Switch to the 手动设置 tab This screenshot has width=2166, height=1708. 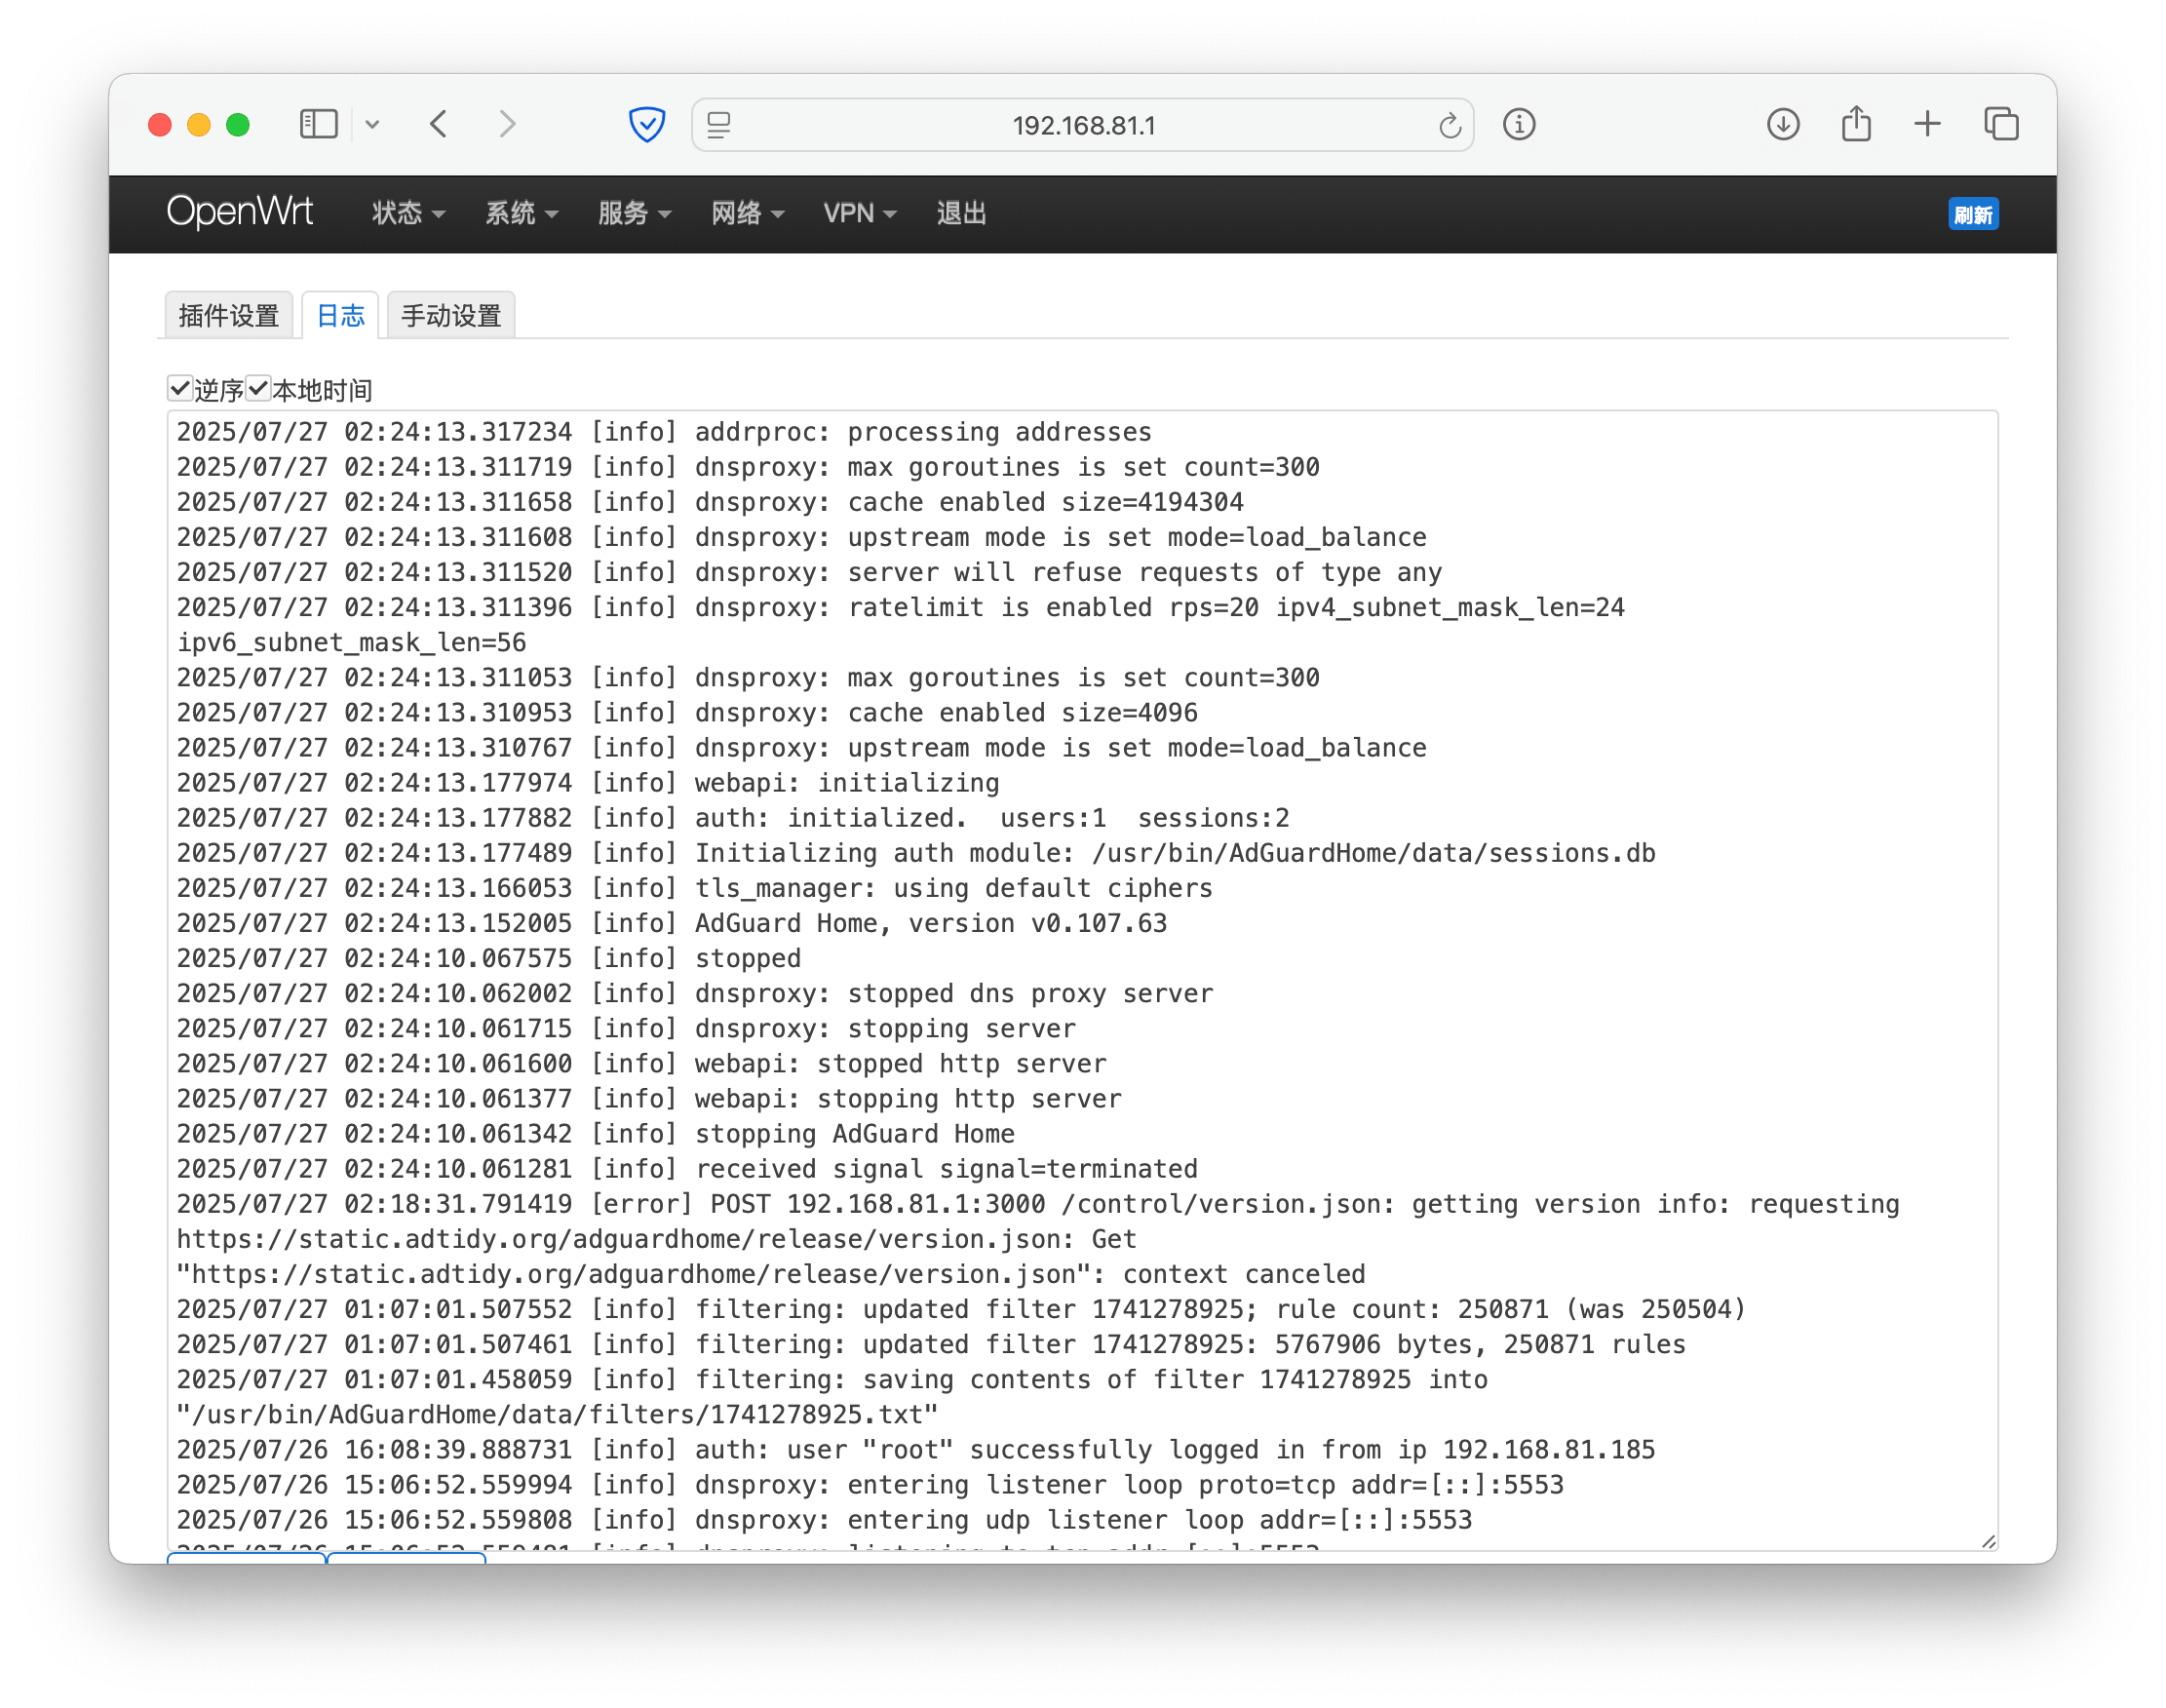(451, 316)
